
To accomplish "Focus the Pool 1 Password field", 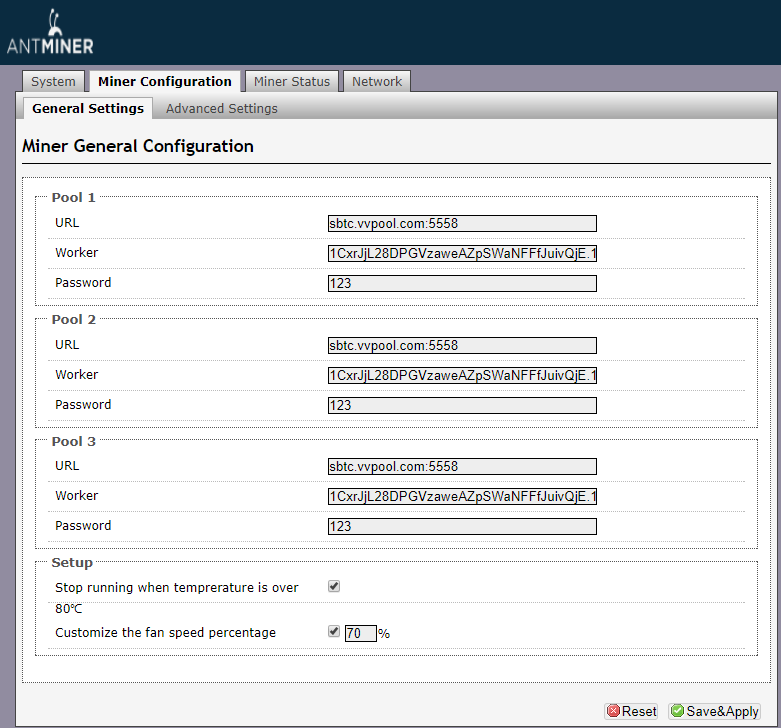I will 462,284.
